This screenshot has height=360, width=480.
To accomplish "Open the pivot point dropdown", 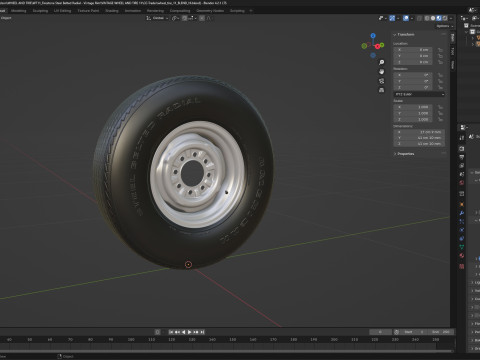I will [176, 18].
